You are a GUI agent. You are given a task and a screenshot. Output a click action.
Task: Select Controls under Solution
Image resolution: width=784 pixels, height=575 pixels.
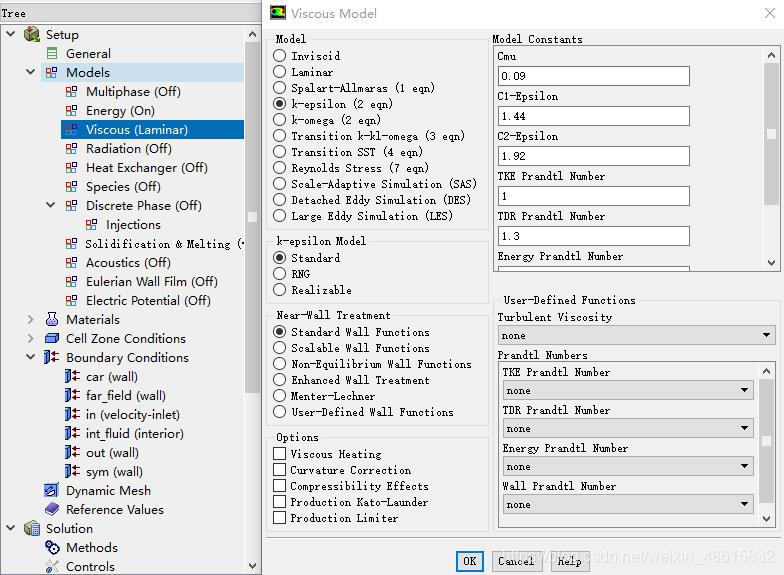90,566
